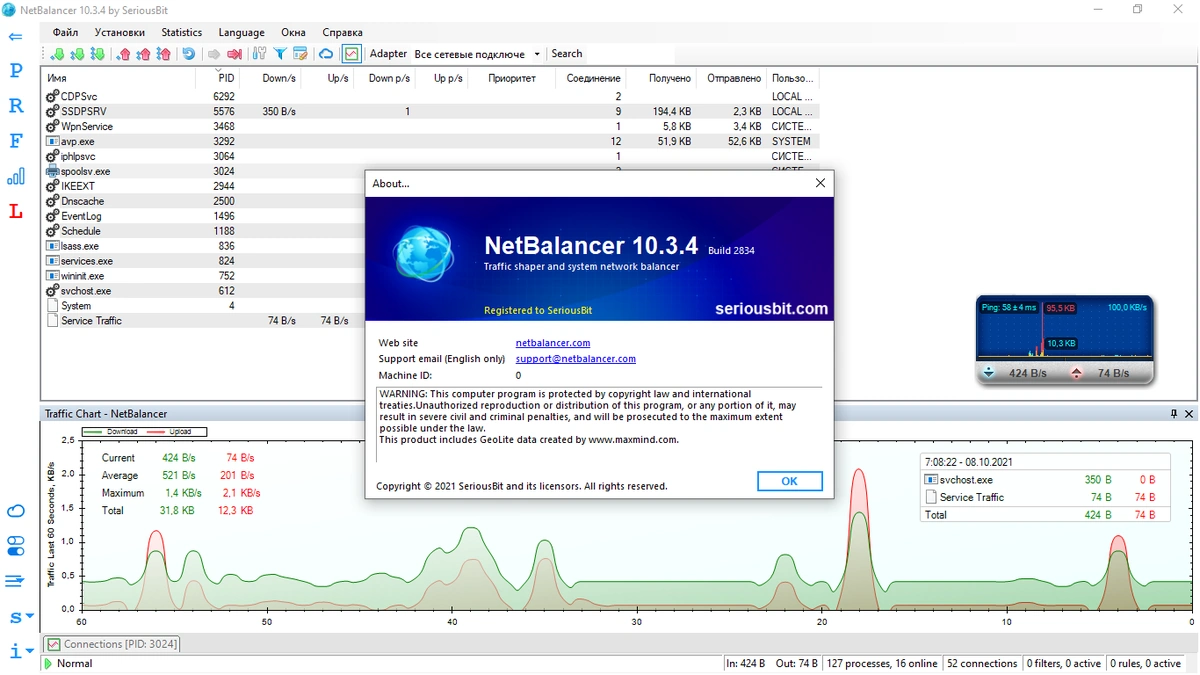
Task: Sort process list by PID column
Action: point(225,78)
